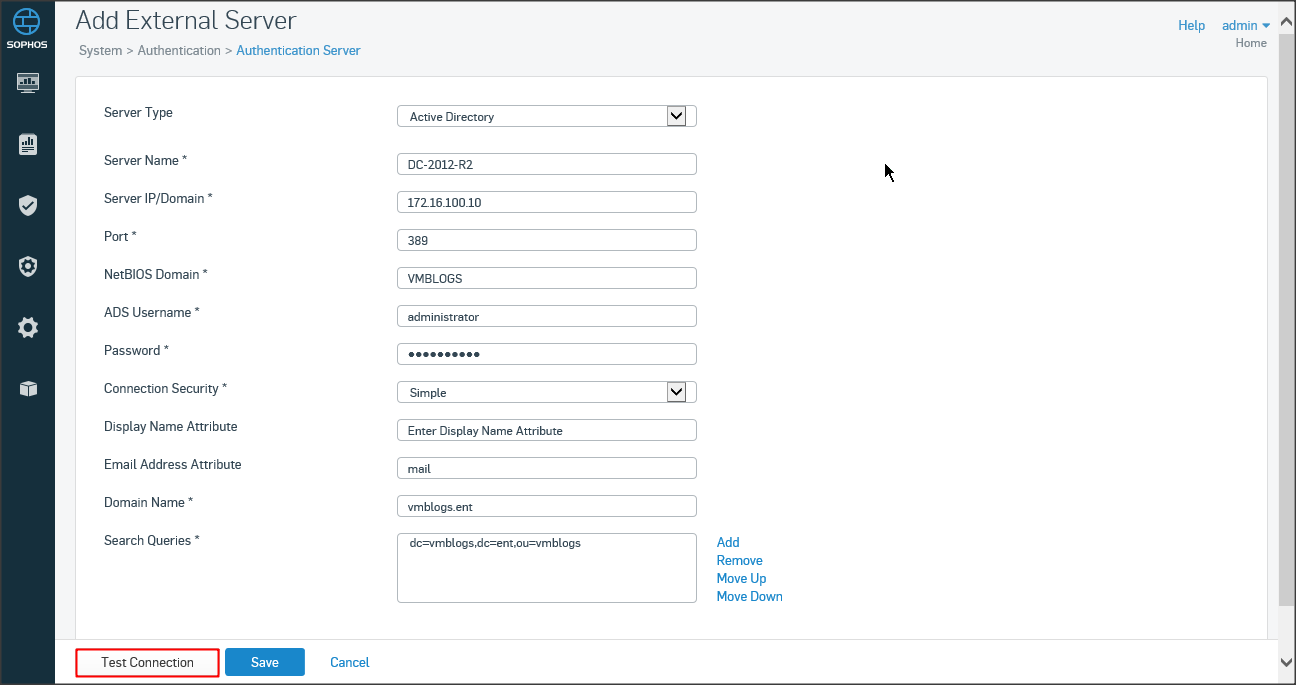
Task: Click the Authentication Server breadcrumb link
Action: coord(298,50)
